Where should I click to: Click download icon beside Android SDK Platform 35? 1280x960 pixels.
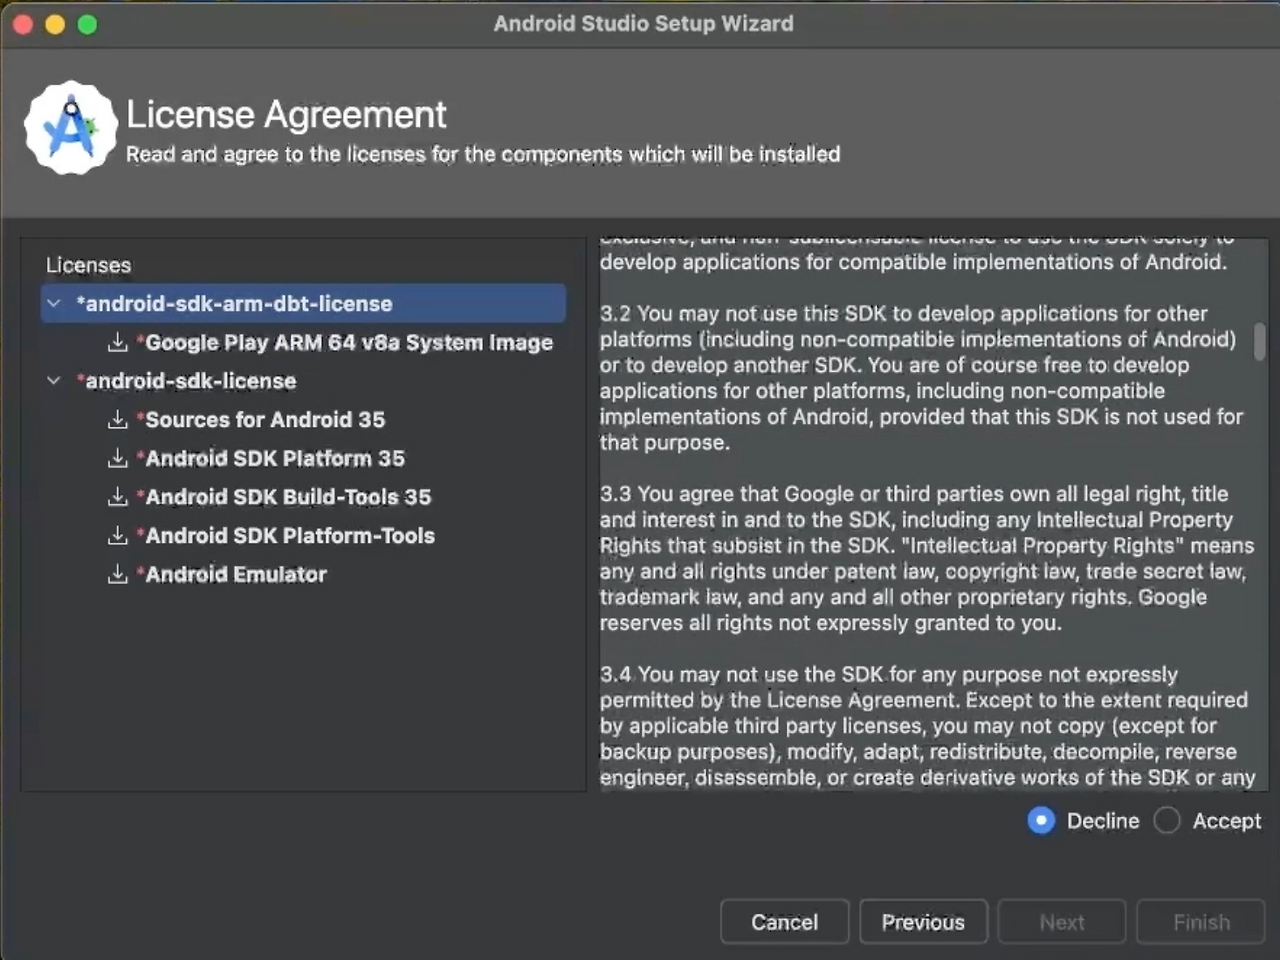pos(118,458)
